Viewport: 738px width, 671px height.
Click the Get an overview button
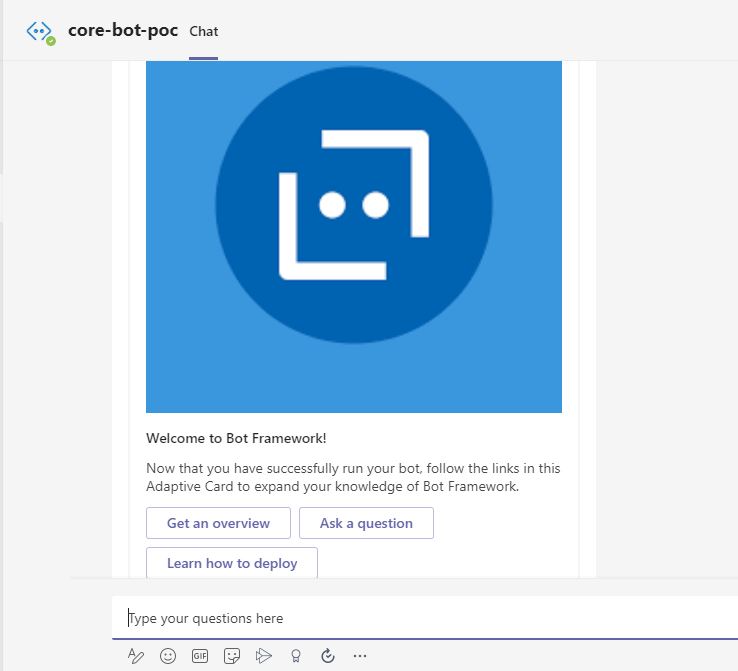pyautogui.click(x=218, y=523)
